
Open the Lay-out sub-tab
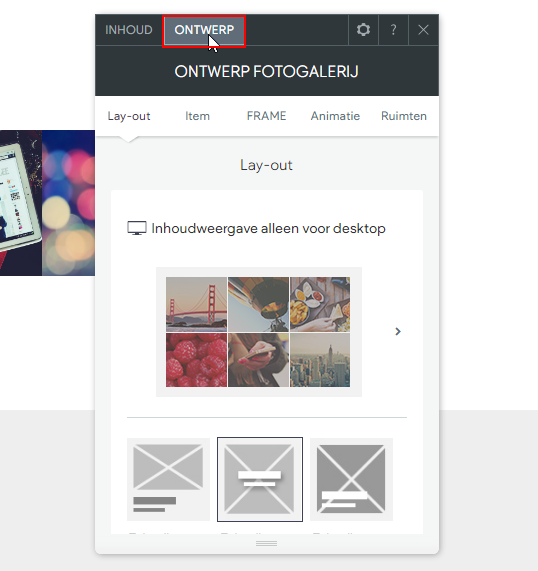129,116
